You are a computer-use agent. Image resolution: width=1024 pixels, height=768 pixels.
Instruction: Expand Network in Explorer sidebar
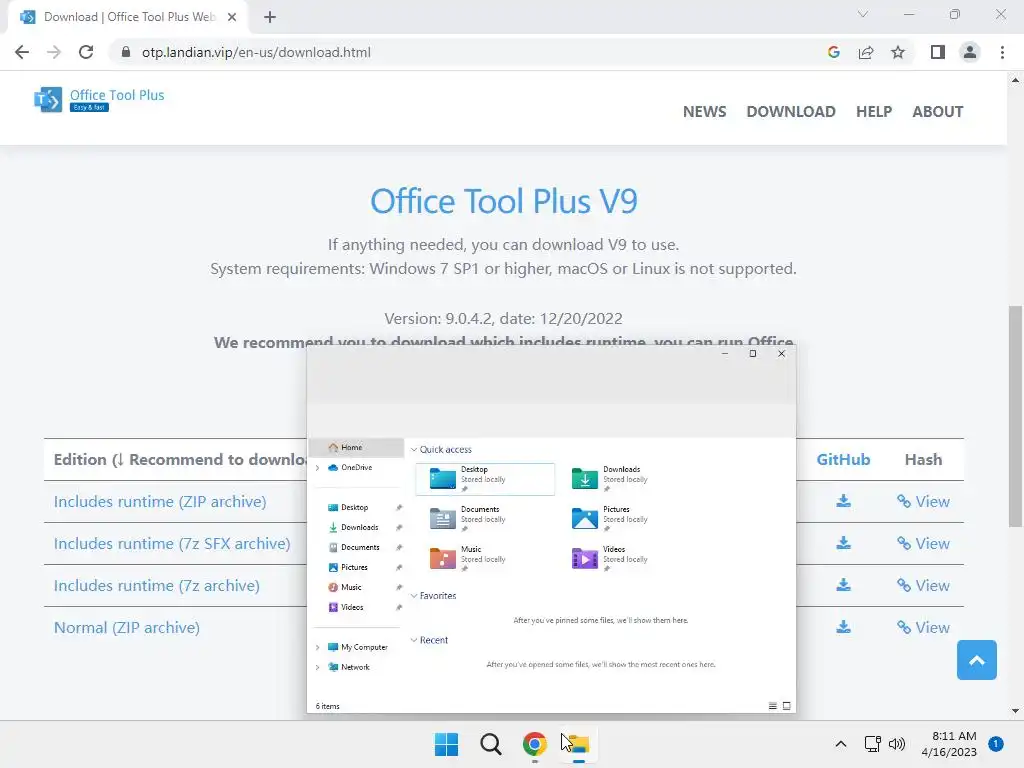click(x=317, y=667)
